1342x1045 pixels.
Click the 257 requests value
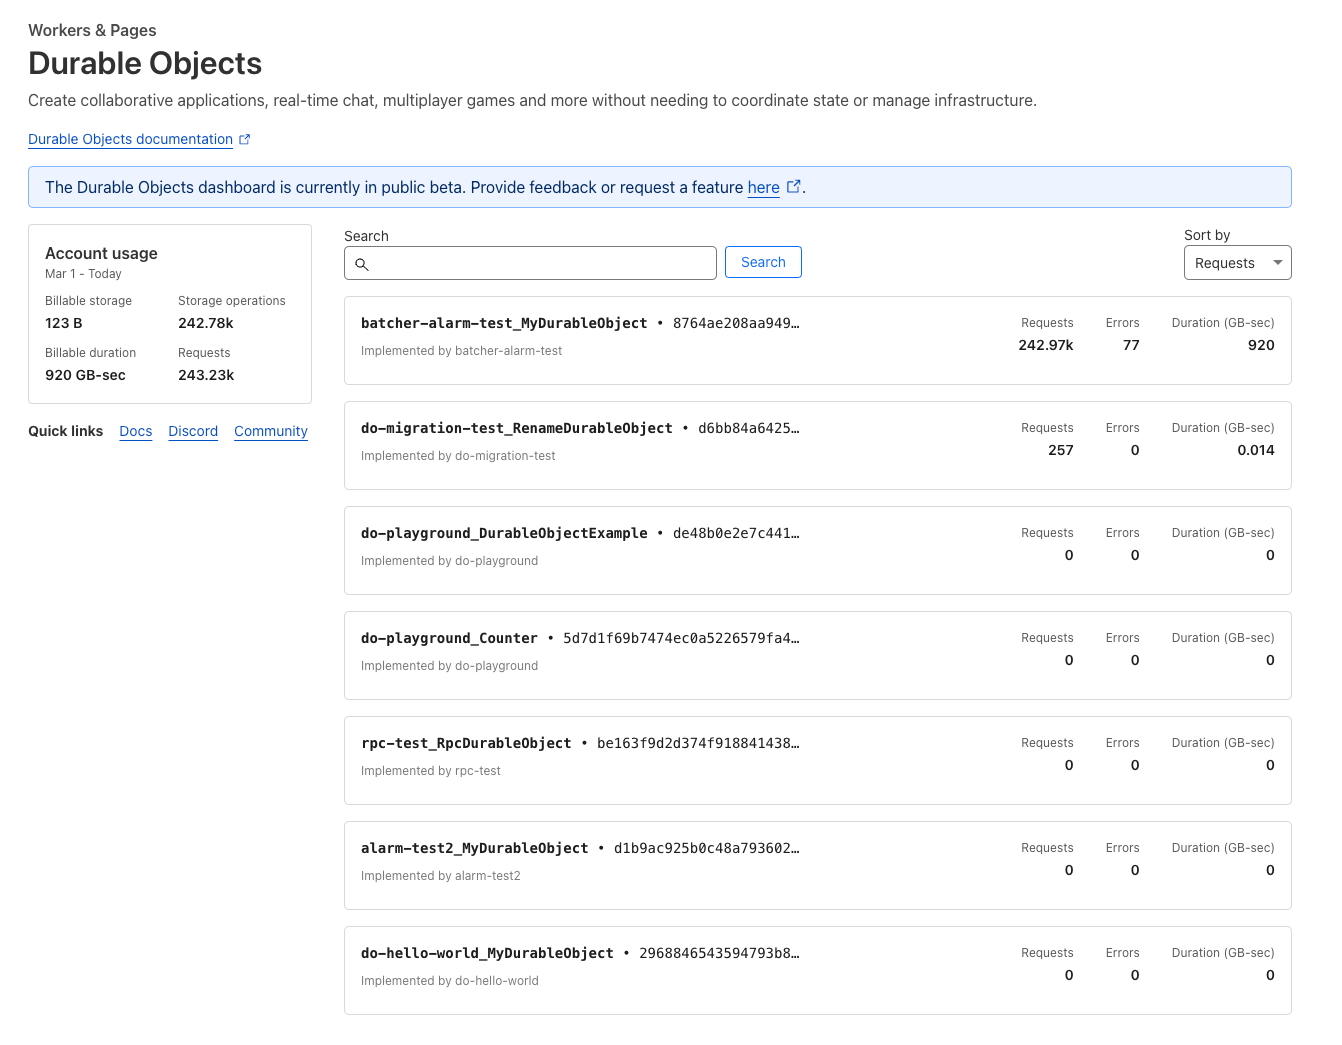click(x=1061, y=450)
